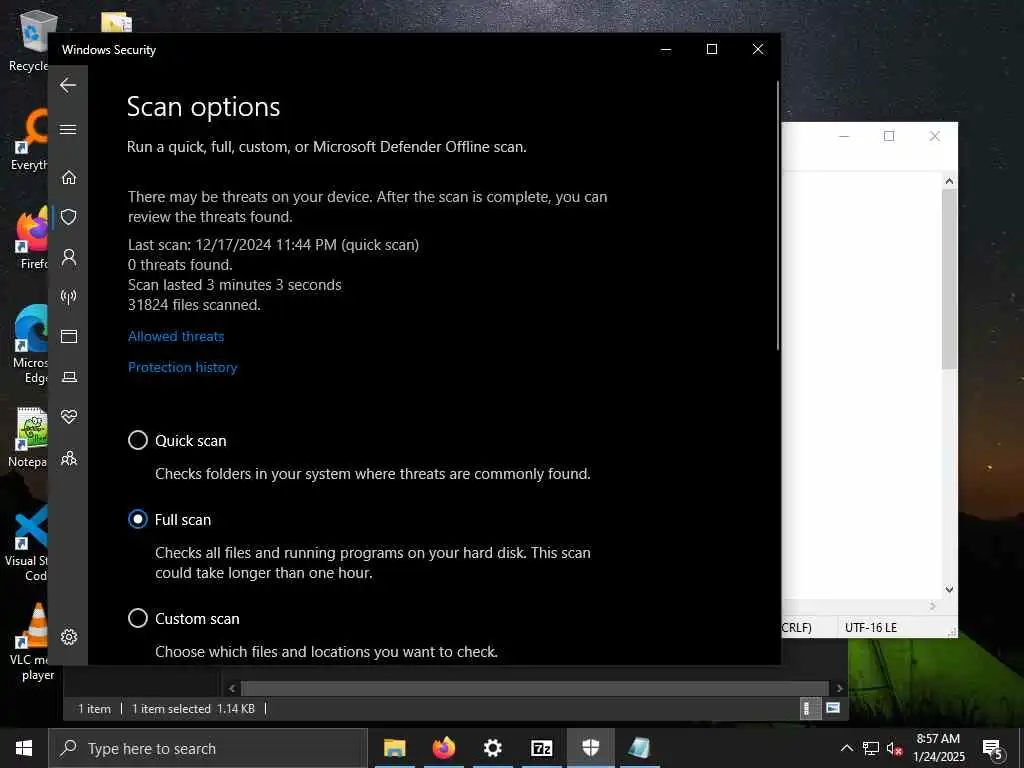1024x768 pixels.
Task: Open the Home sidebar icon
Action: [x=69, y=177]
